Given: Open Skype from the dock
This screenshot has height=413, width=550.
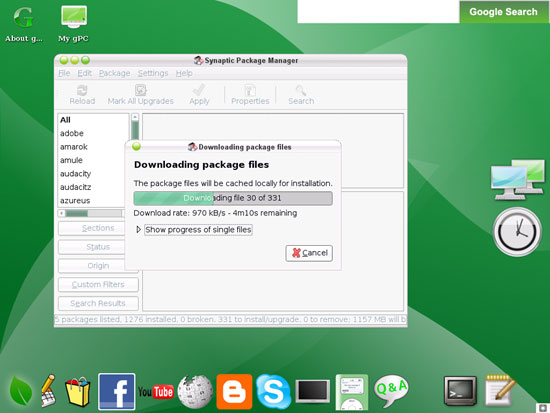Looking at the screenshot, I should pos(273,392).
